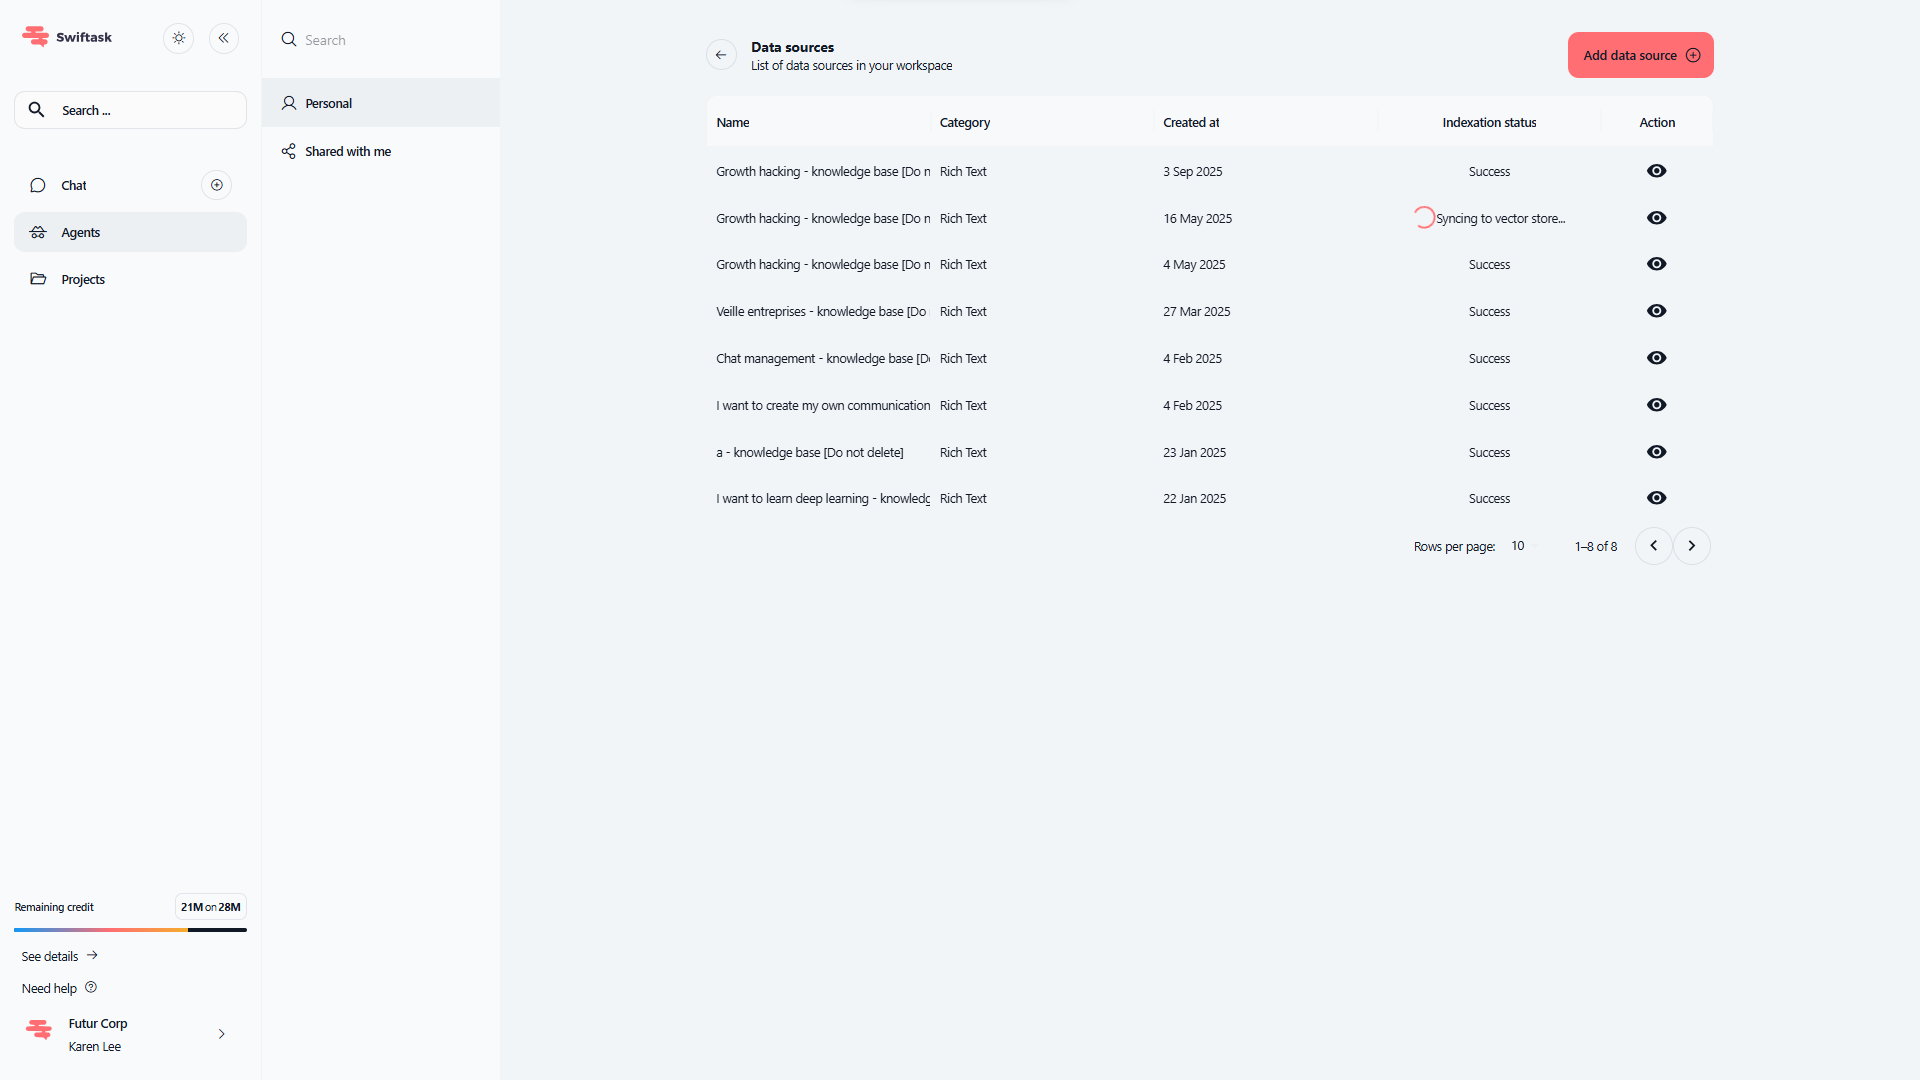
Task: Open the rows per page dropdown
Action: 1523,546
